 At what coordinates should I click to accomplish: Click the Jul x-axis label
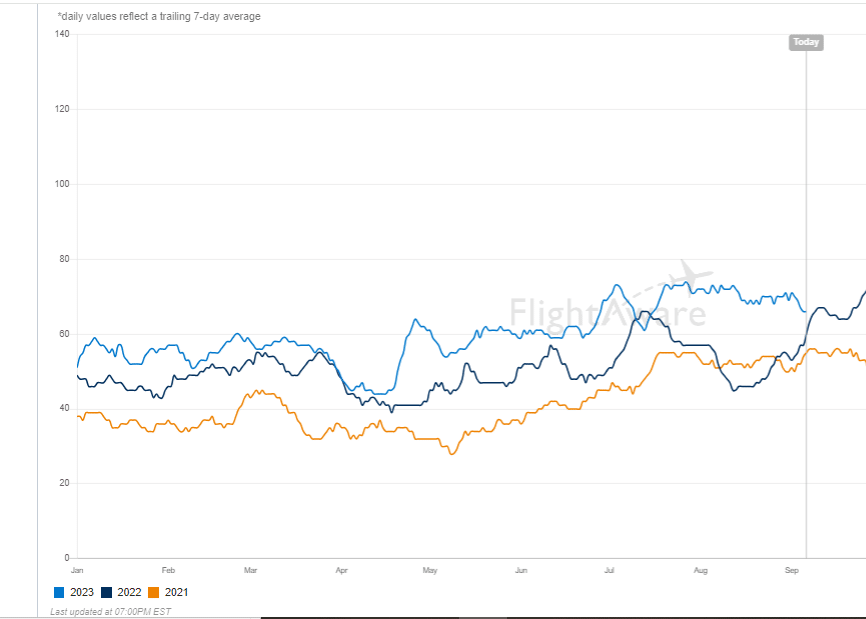click(609, 570)
